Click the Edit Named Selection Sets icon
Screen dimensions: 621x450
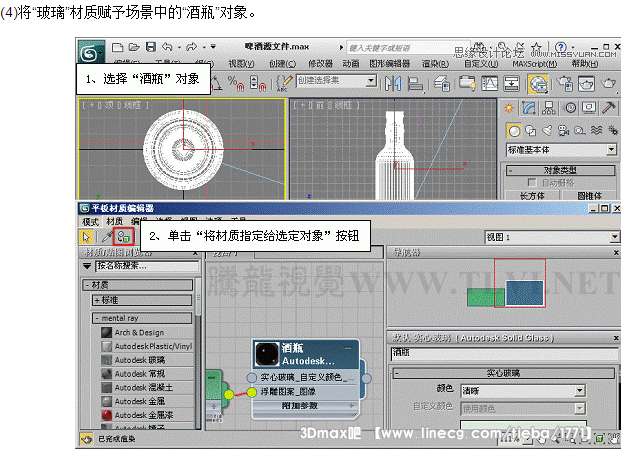coord(284,83)
